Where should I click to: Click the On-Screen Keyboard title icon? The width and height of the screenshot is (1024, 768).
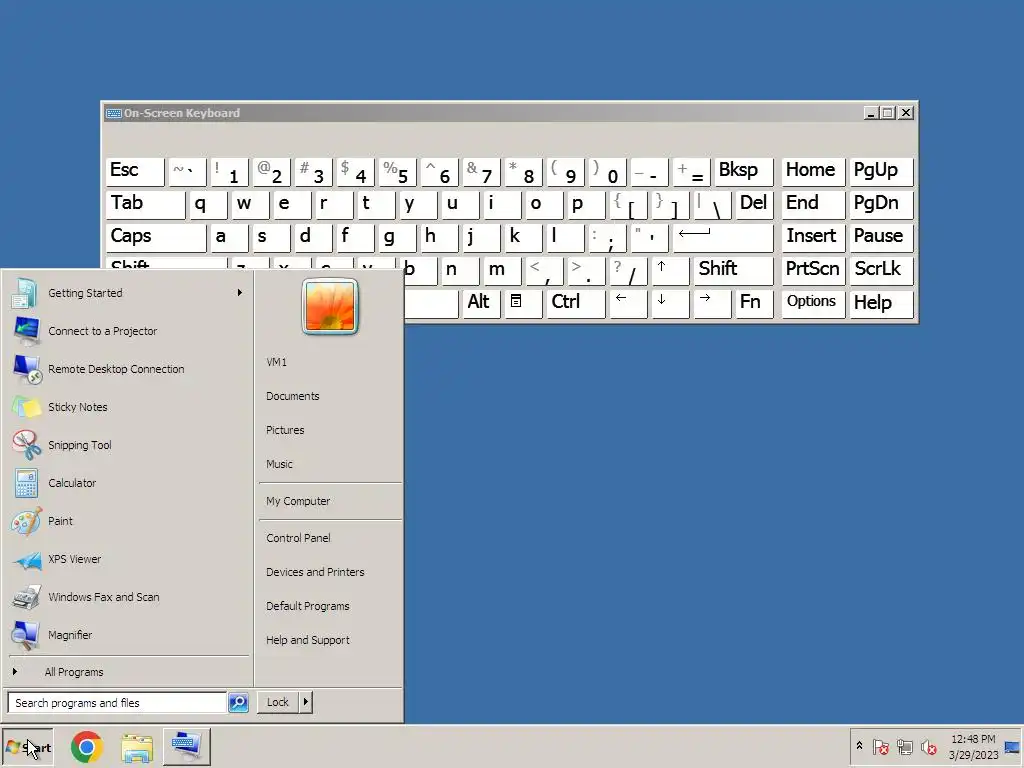coord(114,113)
